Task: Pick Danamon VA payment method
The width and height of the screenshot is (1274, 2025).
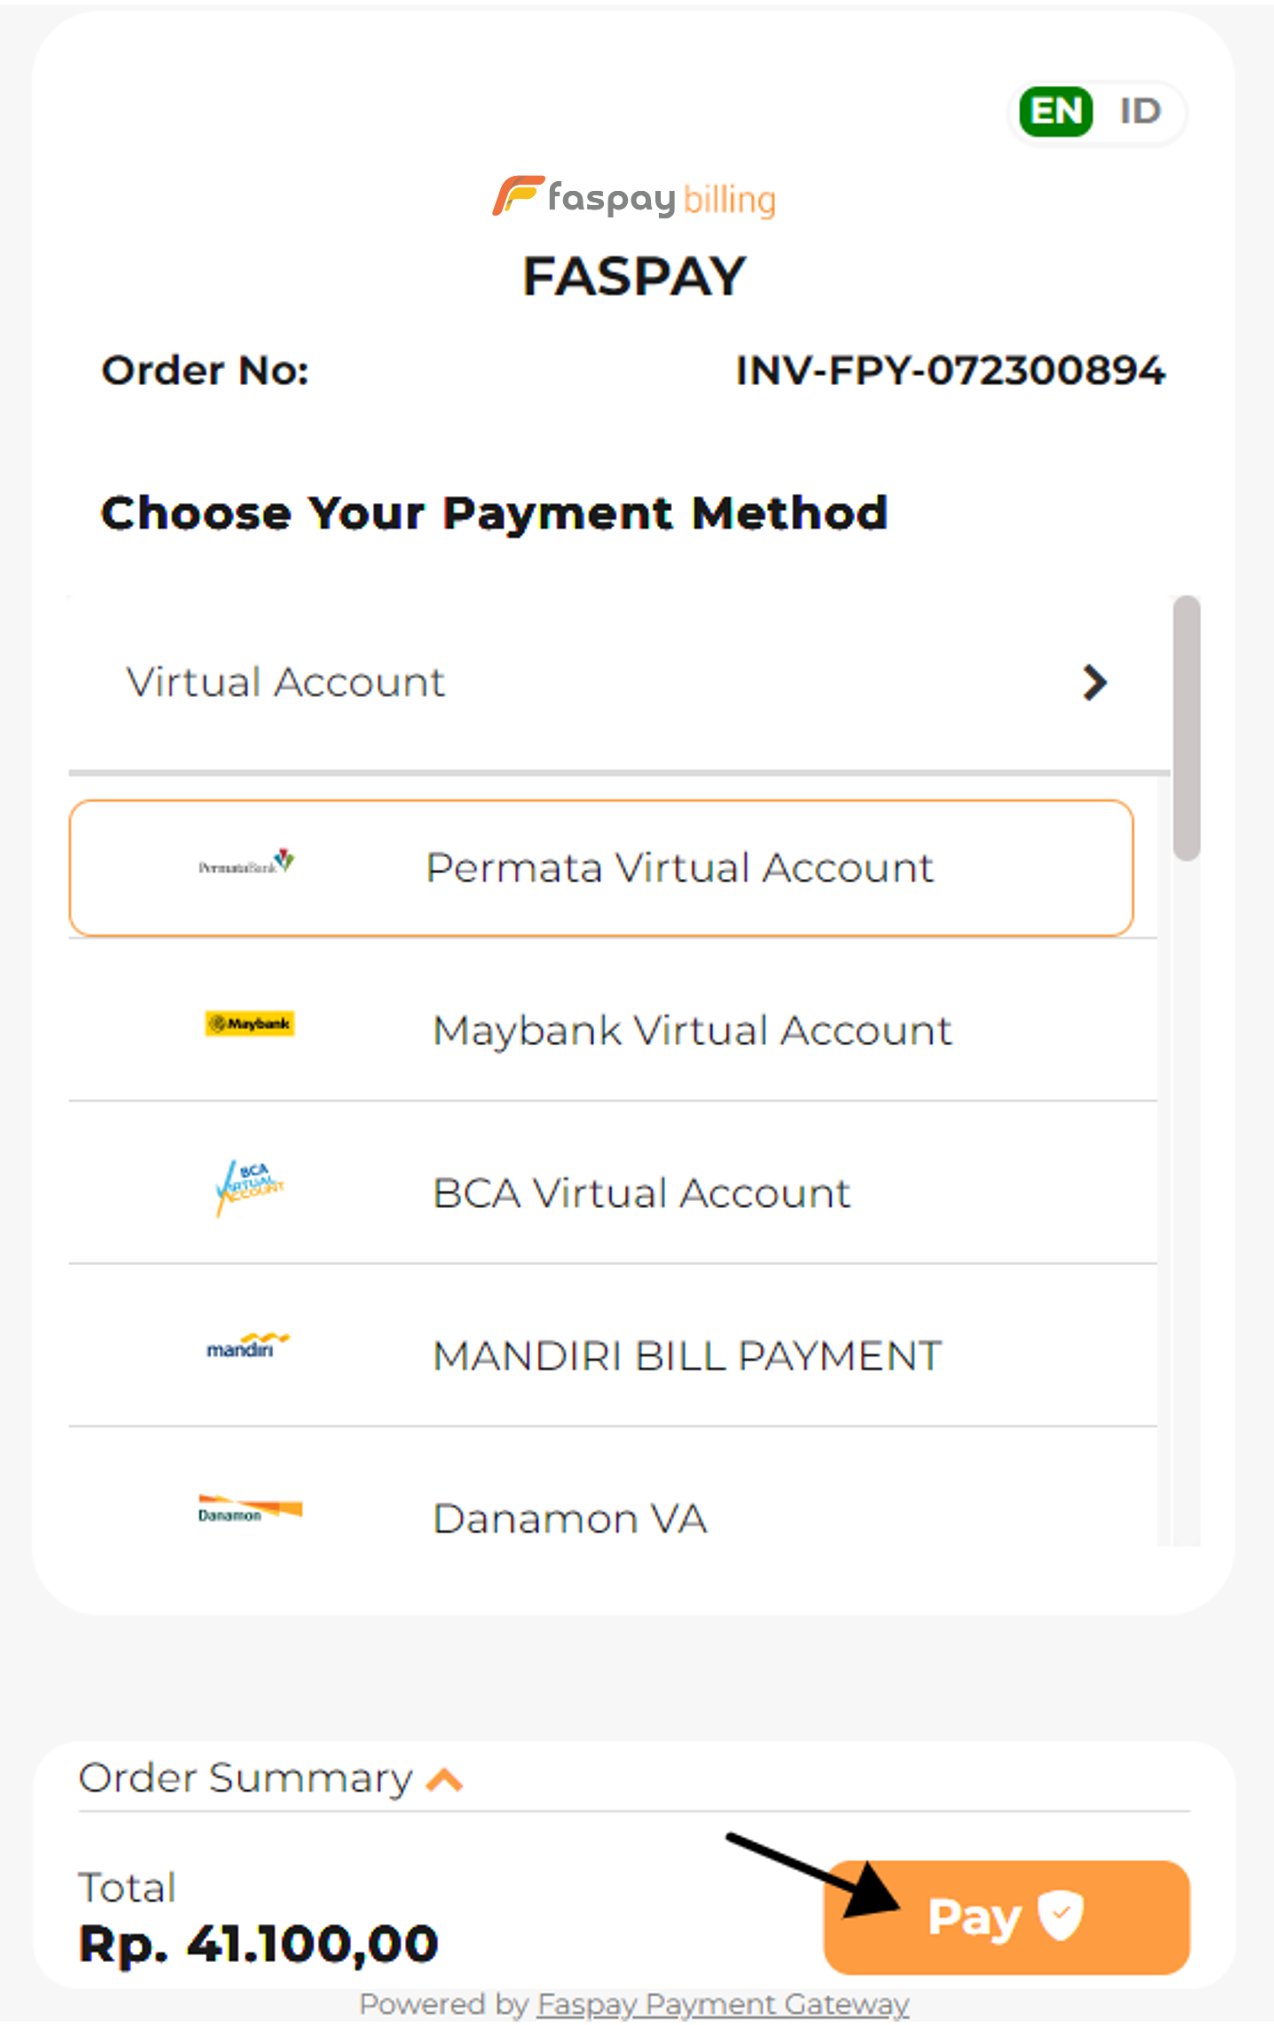Action: pos(570,1519)
